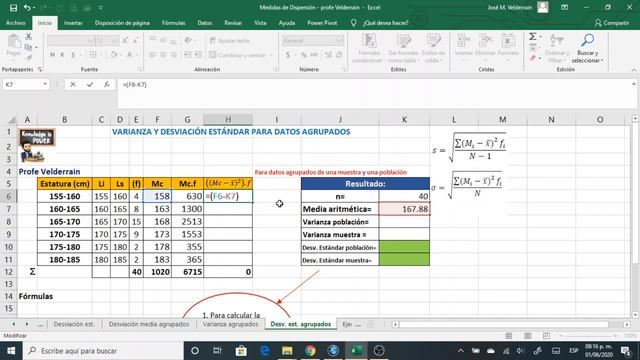The height and width of the screenshot is (360, 640).
Task: Expand the font name dropdown
Action: click(91, 40)
